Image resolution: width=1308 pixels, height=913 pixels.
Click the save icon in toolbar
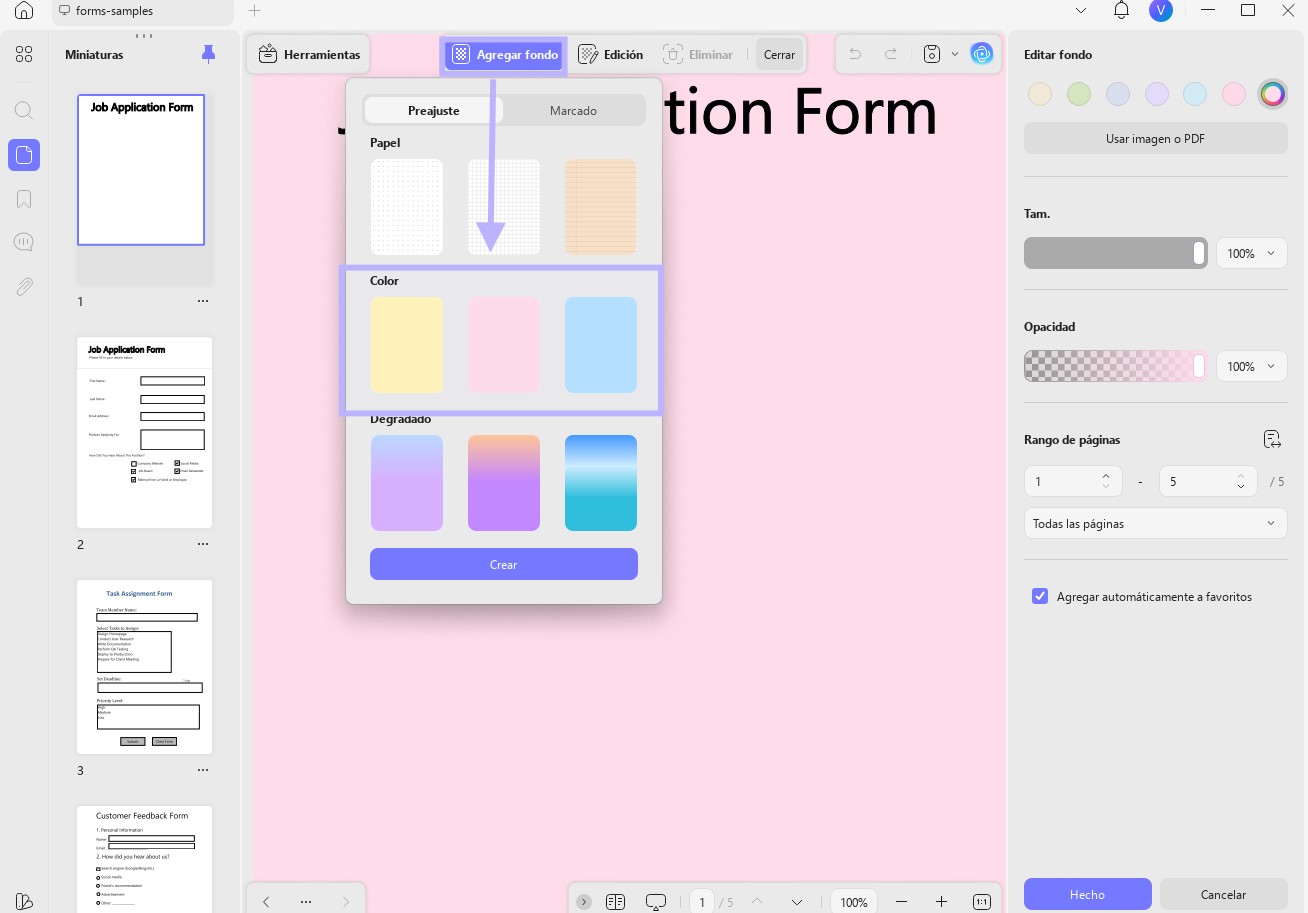click(932, 54)
